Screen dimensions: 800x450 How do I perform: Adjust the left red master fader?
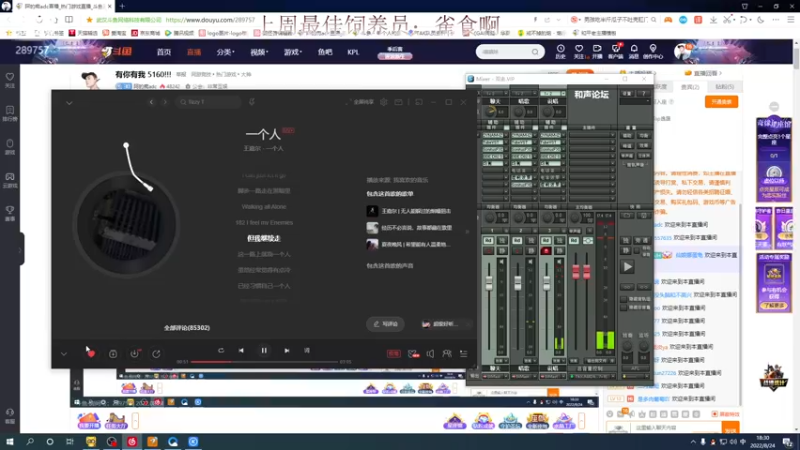click(x=576, y=271)
